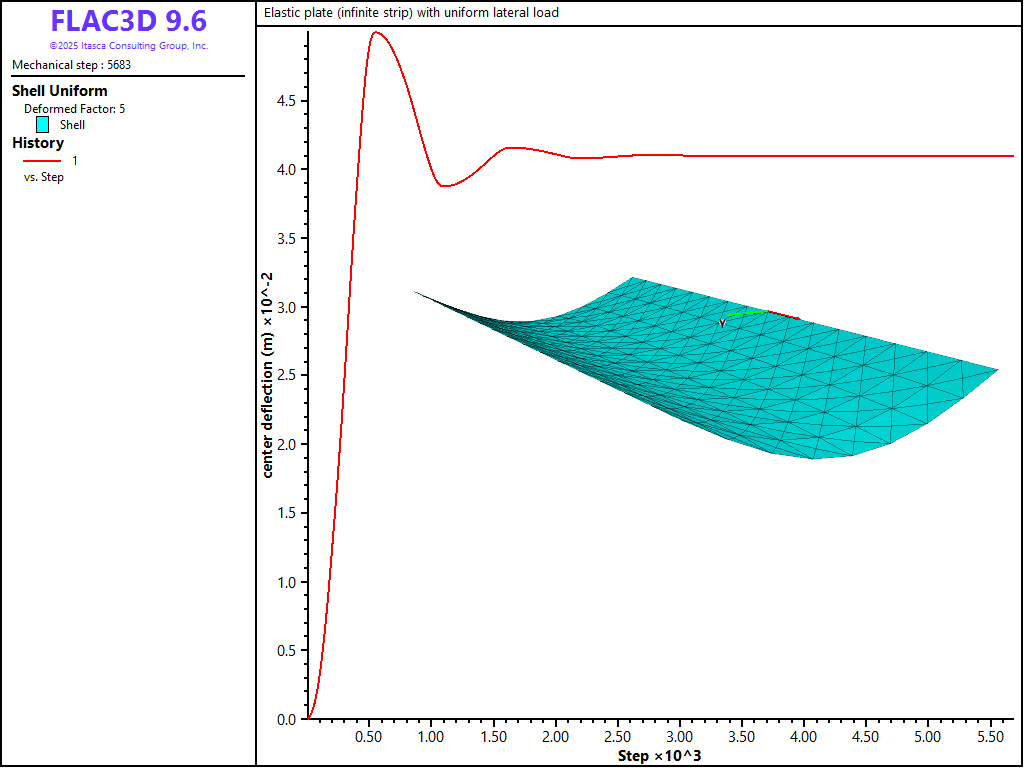The height and width of the screenshot is (768, 1024).
Task: Select the History legend heading
Action: click(38, 143)
